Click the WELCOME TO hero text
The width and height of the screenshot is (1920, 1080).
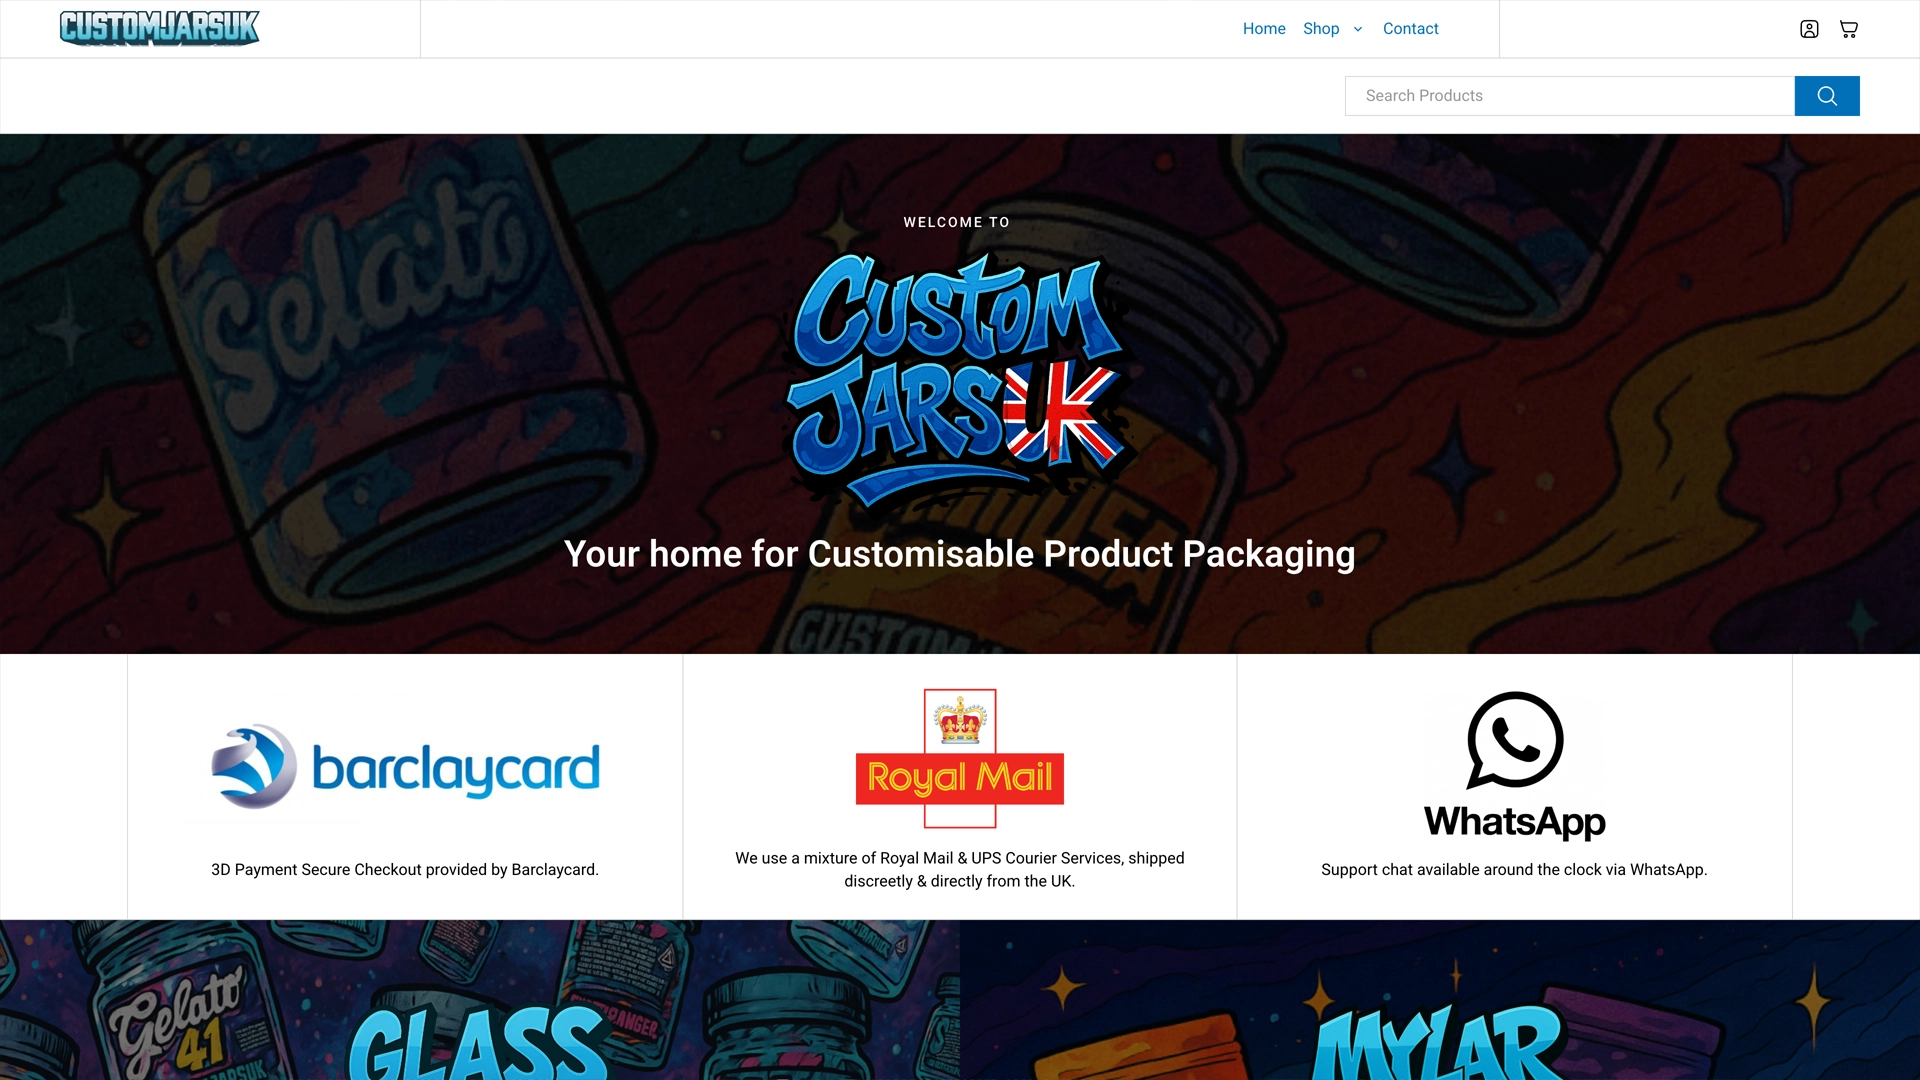tap(957, 222)
